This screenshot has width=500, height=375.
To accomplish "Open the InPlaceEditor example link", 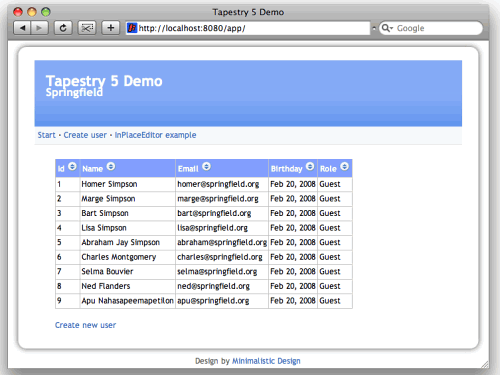I will tap(155, 135).
